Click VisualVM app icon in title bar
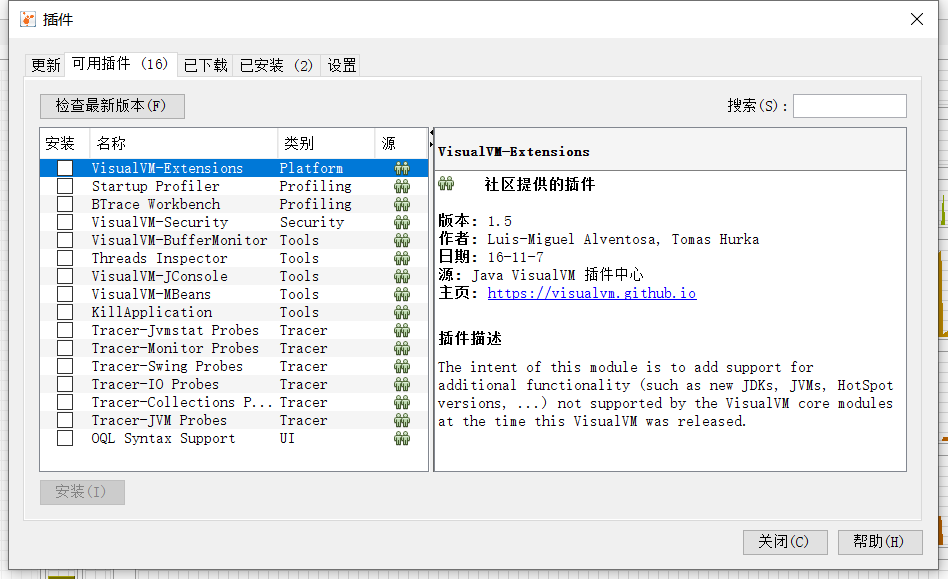Screen dimensions: 948x579 pos(28,19)
